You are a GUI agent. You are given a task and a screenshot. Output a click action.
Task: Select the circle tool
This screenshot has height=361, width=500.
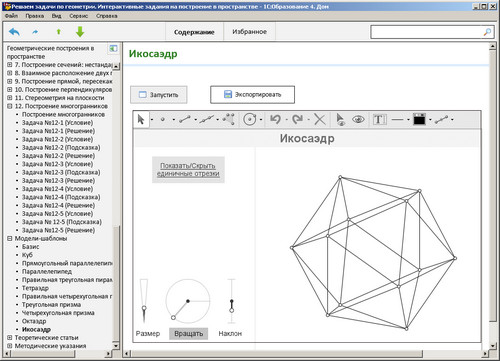click(249, 119)
